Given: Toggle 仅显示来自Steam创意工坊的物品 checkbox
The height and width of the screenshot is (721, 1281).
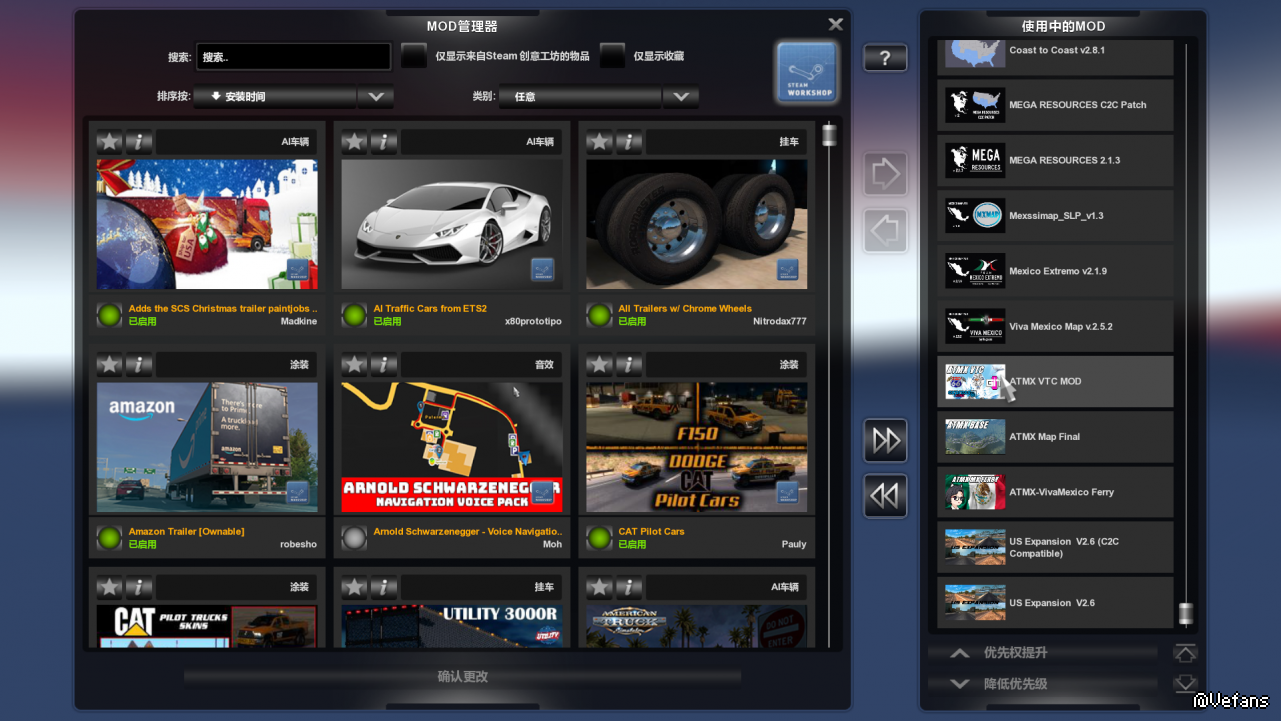Looking at the screenshot, I should 414,56.
